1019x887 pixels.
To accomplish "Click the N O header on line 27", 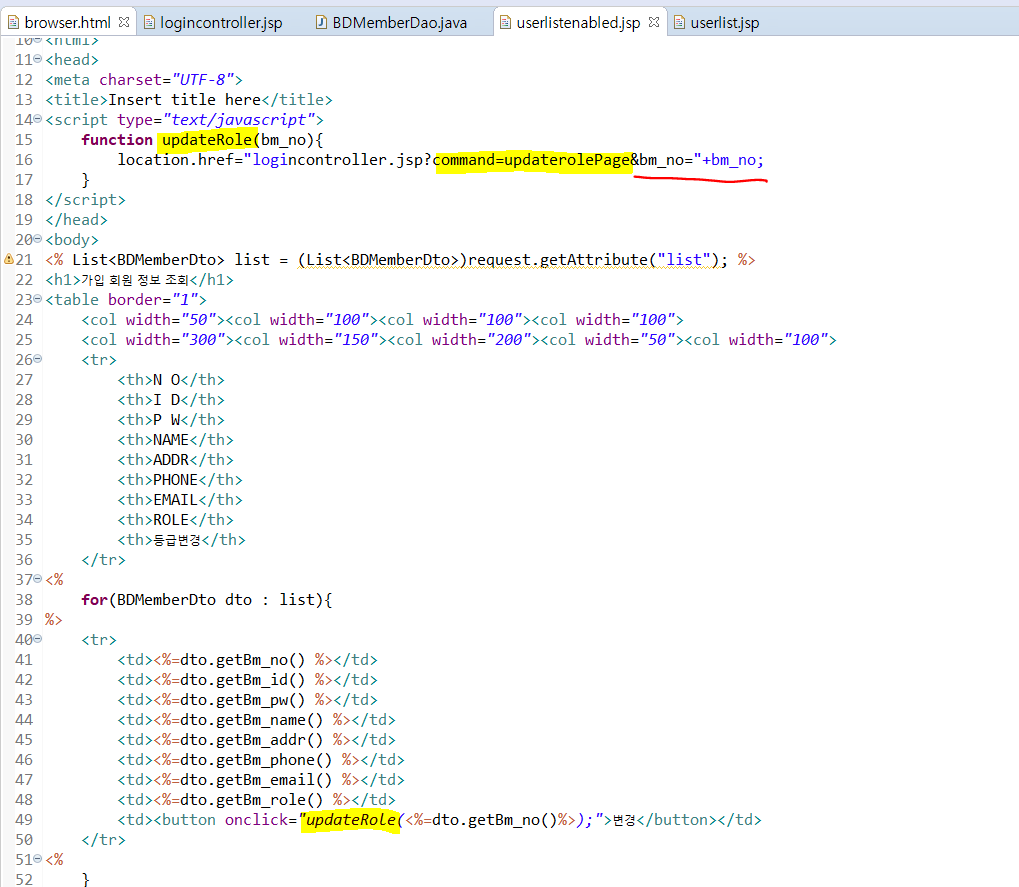I will 166,380.
